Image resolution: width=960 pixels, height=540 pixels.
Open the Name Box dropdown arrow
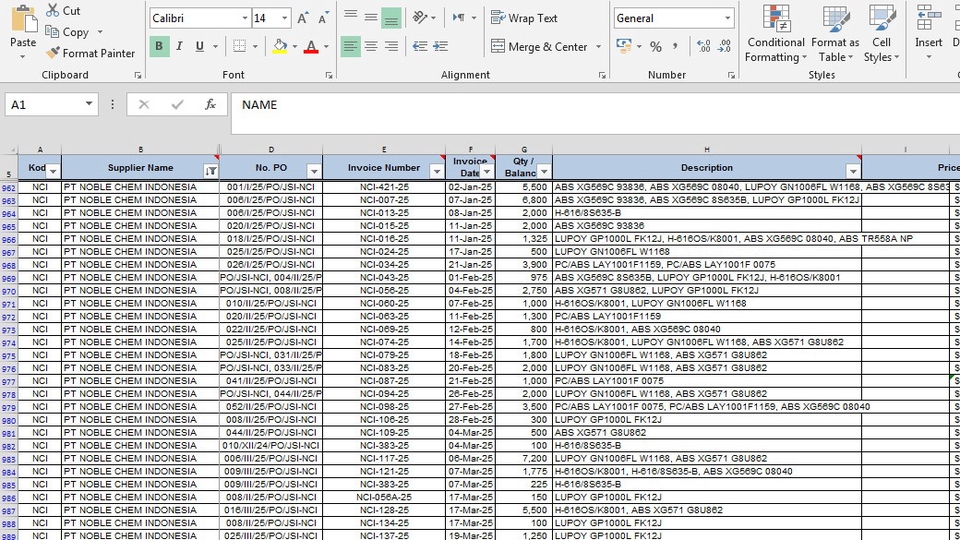(x=89, y=104)
